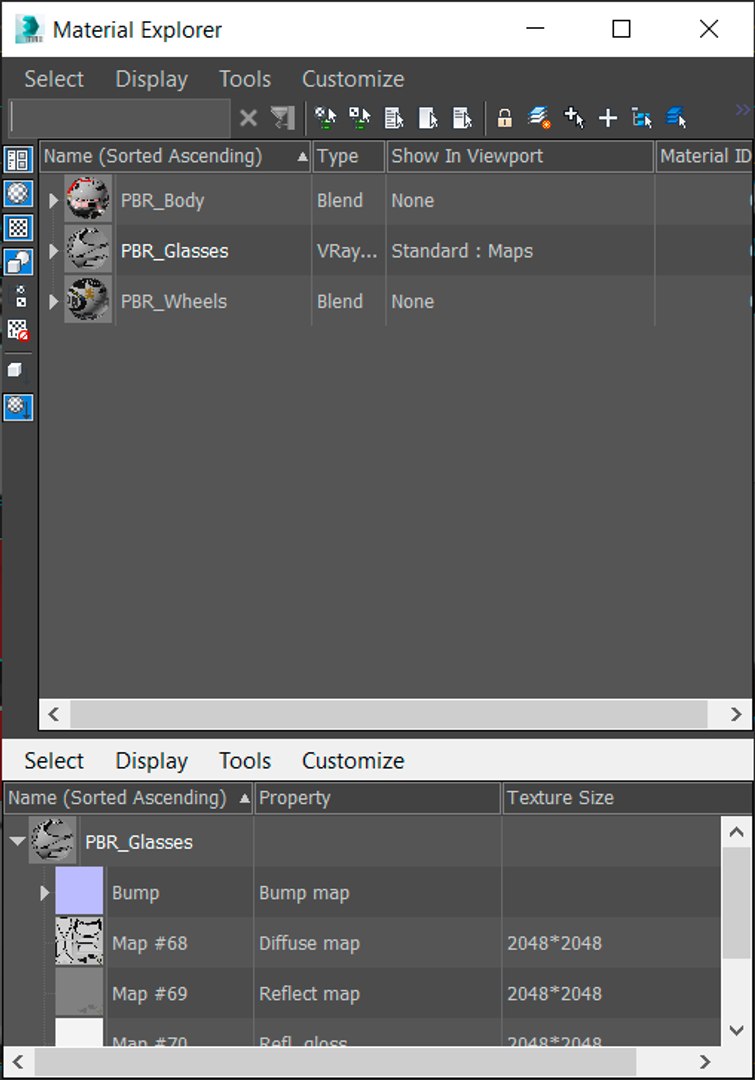Click the Texture Size column header
This screenshot has width=755, height=1080.
click(627, 798)
